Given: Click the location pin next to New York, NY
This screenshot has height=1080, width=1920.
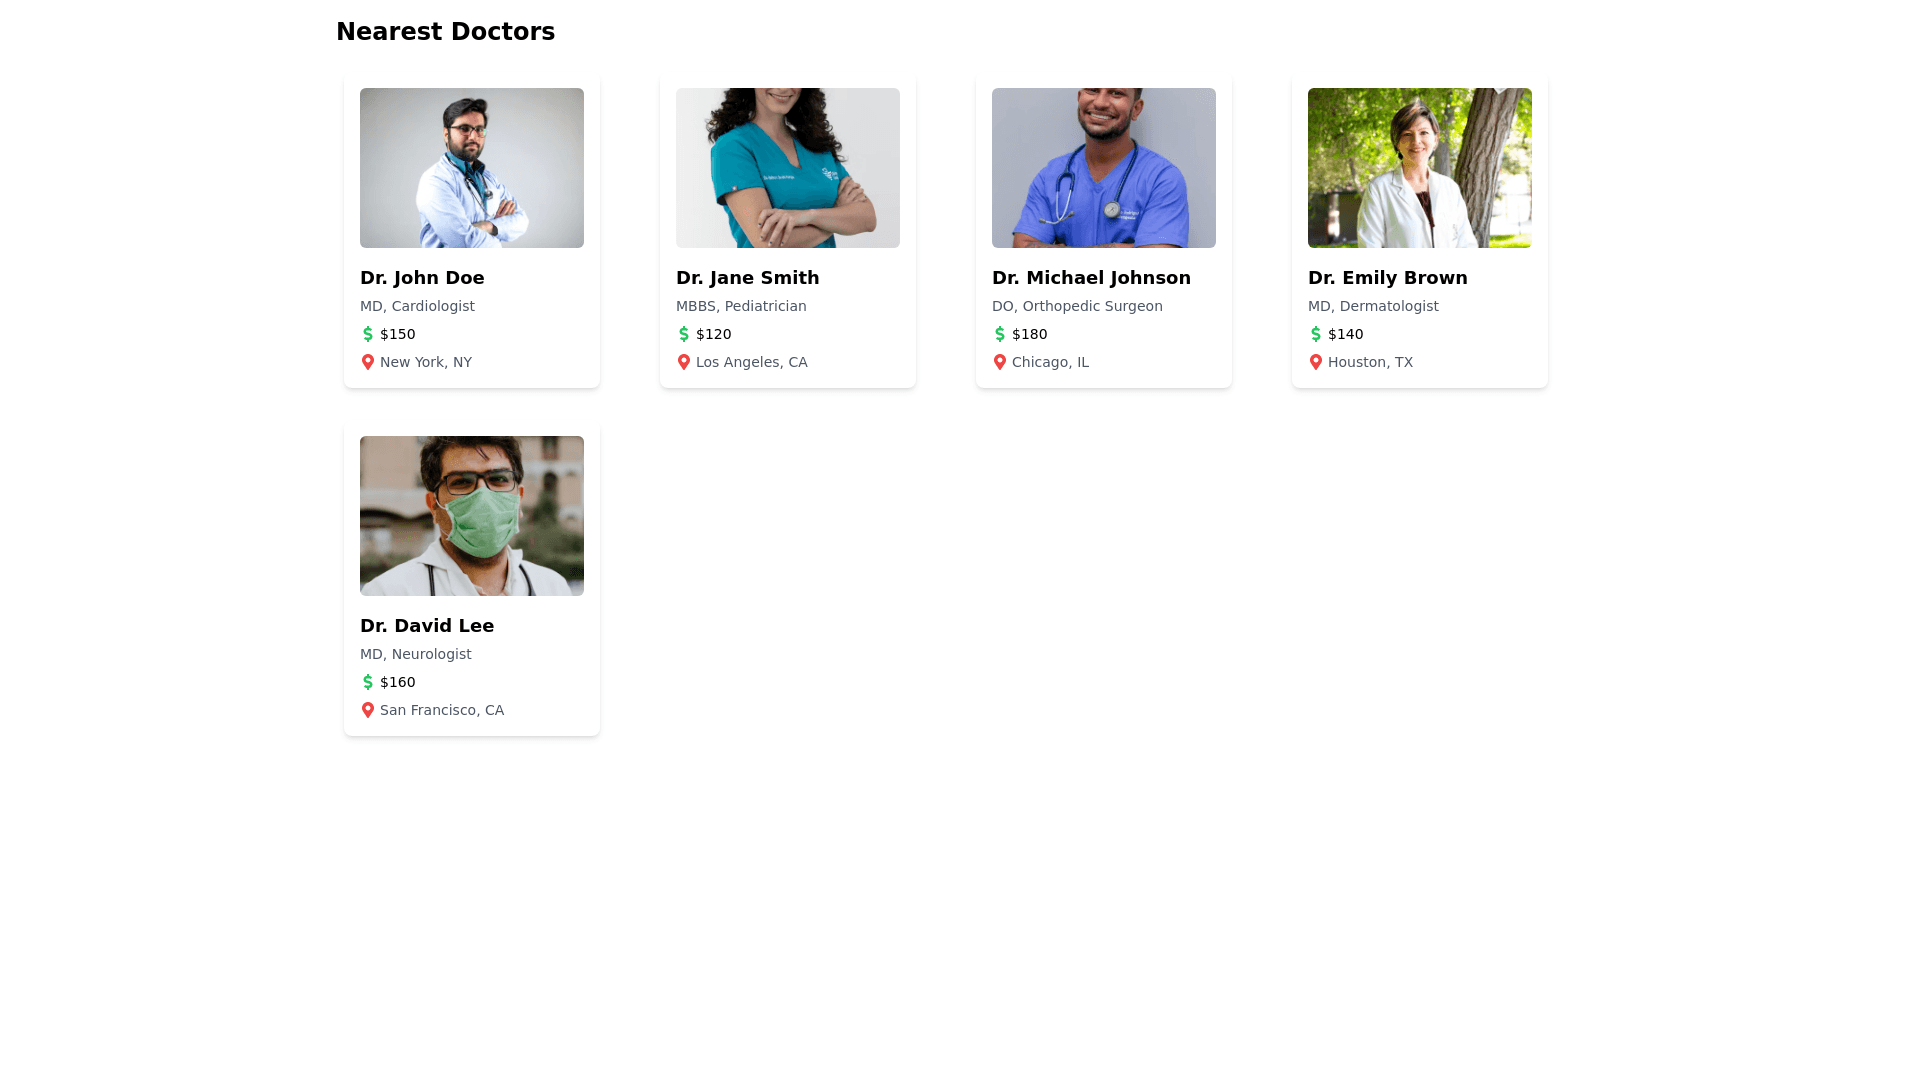Looking at the screenshot, I should point(368,362).
